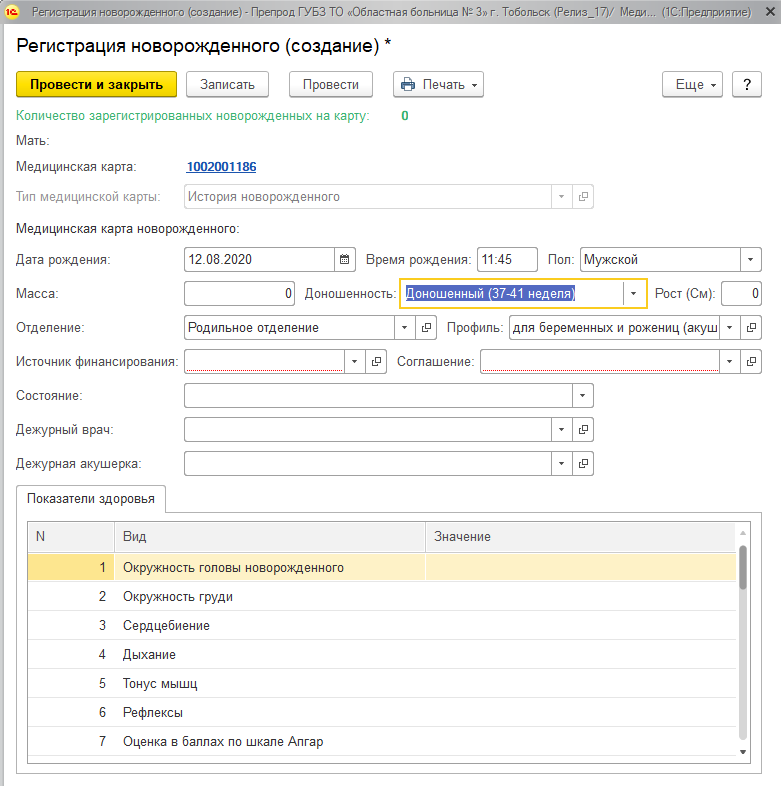Image resolution: width=781 pixels, height=786 pixels.
Task: Expand the Доношенность dropdown list
Action: 634,293
